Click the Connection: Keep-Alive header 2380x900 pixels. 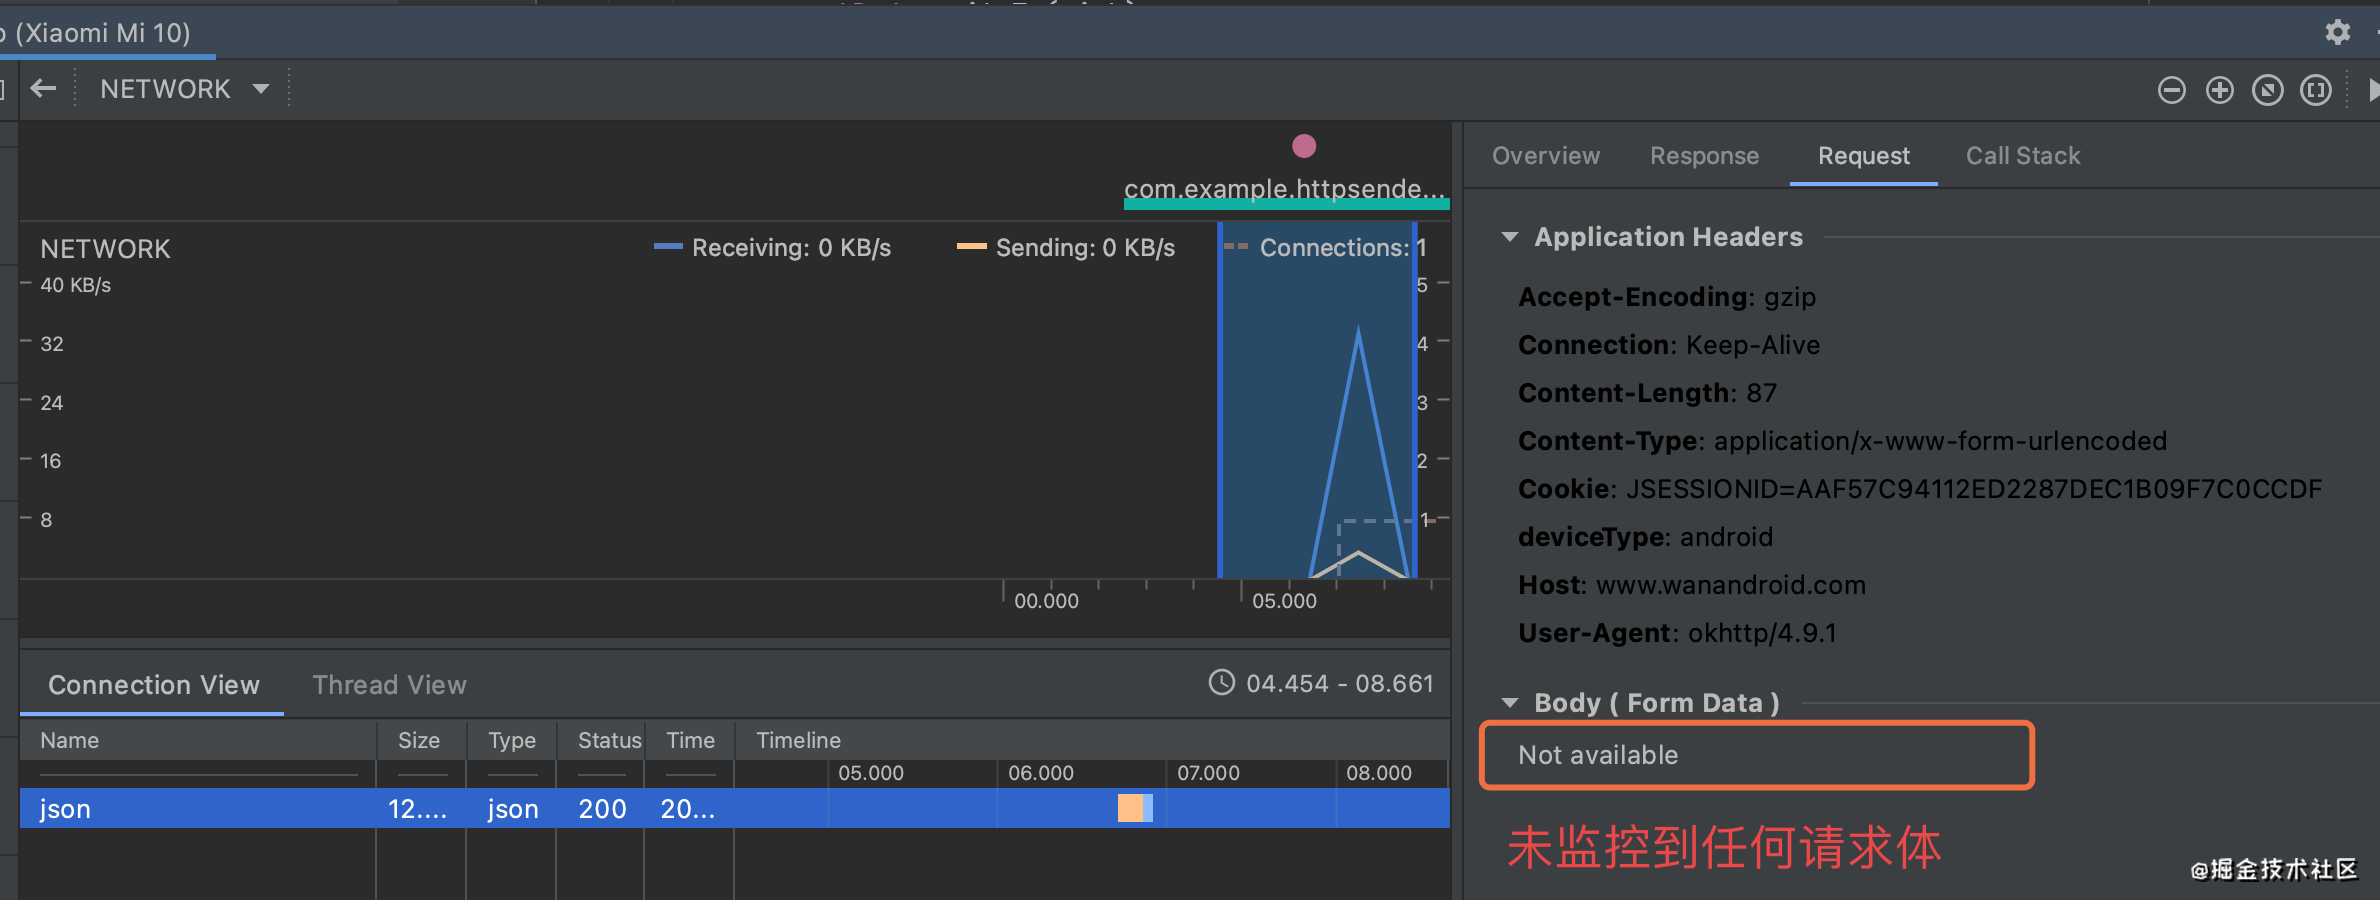coord(1668,345)
